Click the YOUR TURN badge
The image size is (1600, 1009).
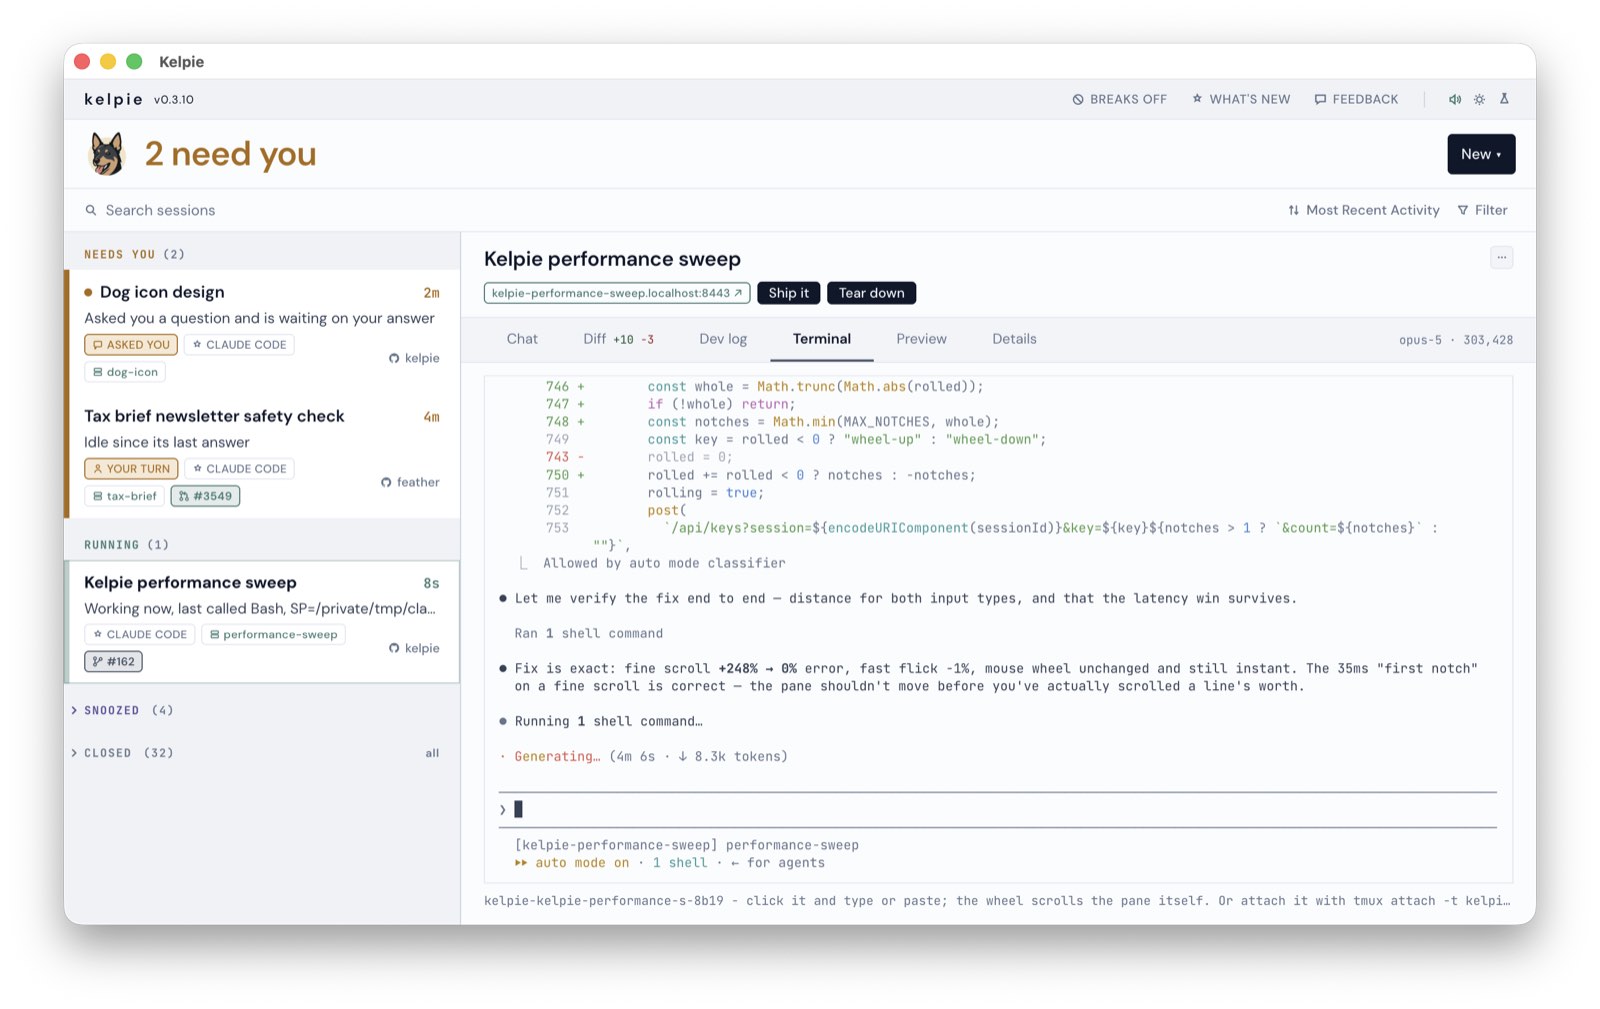[x=131, y=468]
